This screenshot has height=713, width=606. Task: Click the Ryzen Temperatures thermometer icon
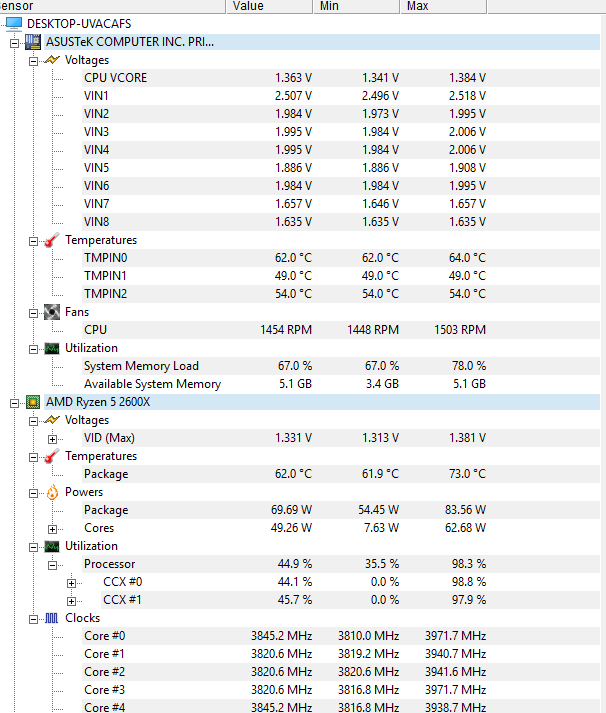[52, 456]
